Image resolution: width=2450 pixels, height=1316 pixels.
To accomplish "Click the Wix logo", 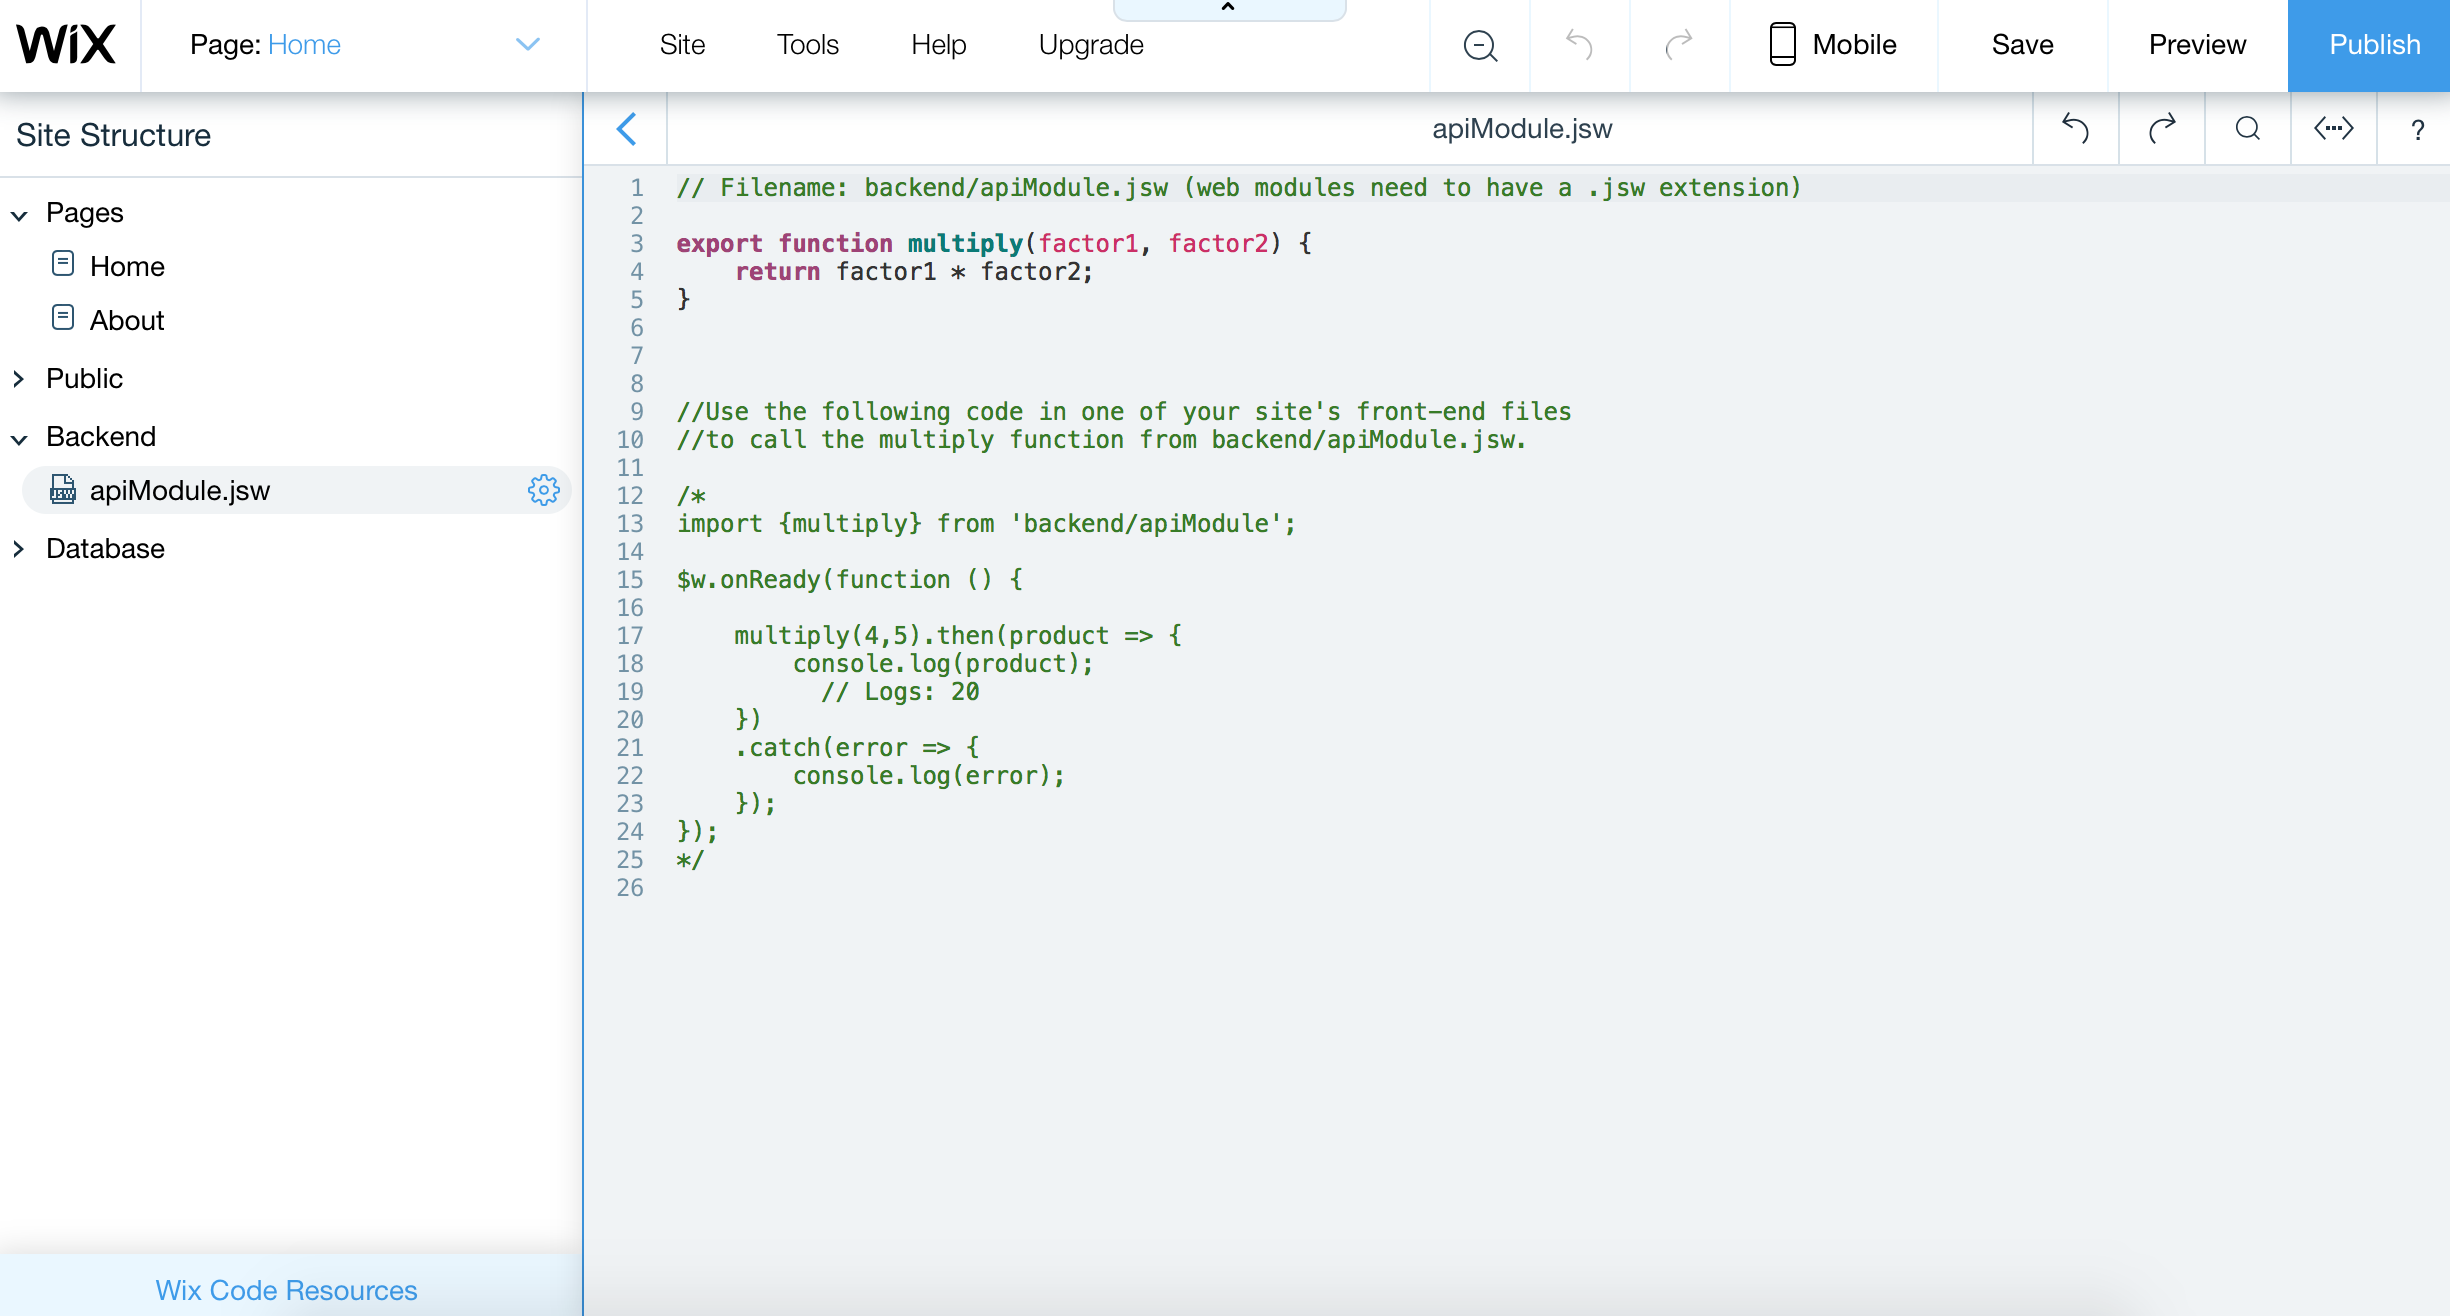I will click(66, 45).
